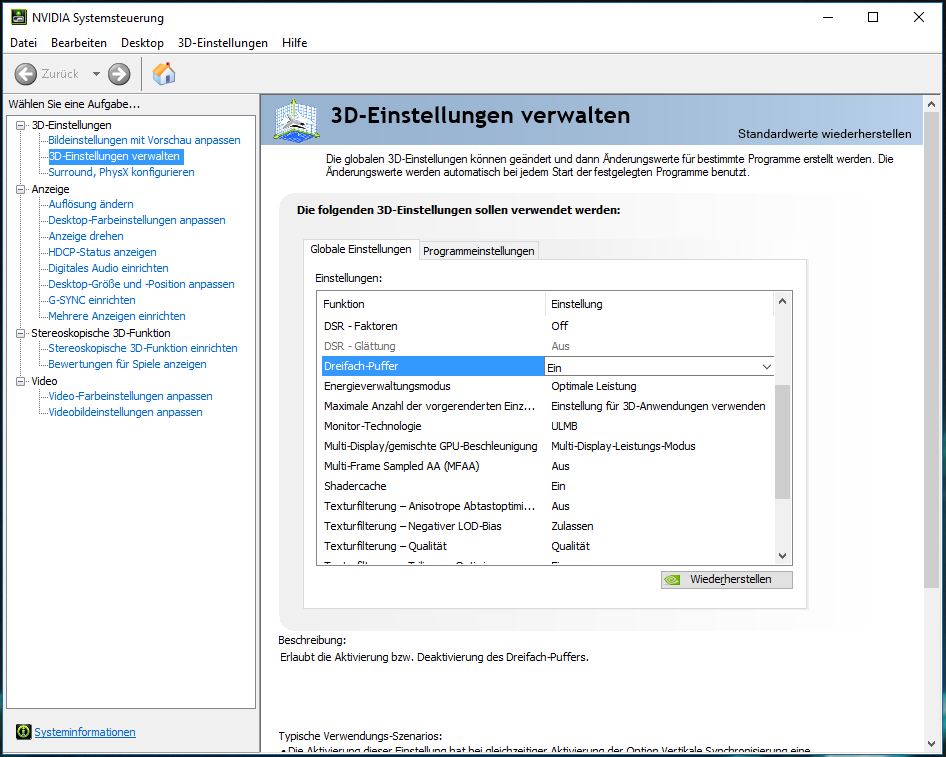Select Texturfilterung – Qualität row

pyautogui.click(x=548, y=546)
